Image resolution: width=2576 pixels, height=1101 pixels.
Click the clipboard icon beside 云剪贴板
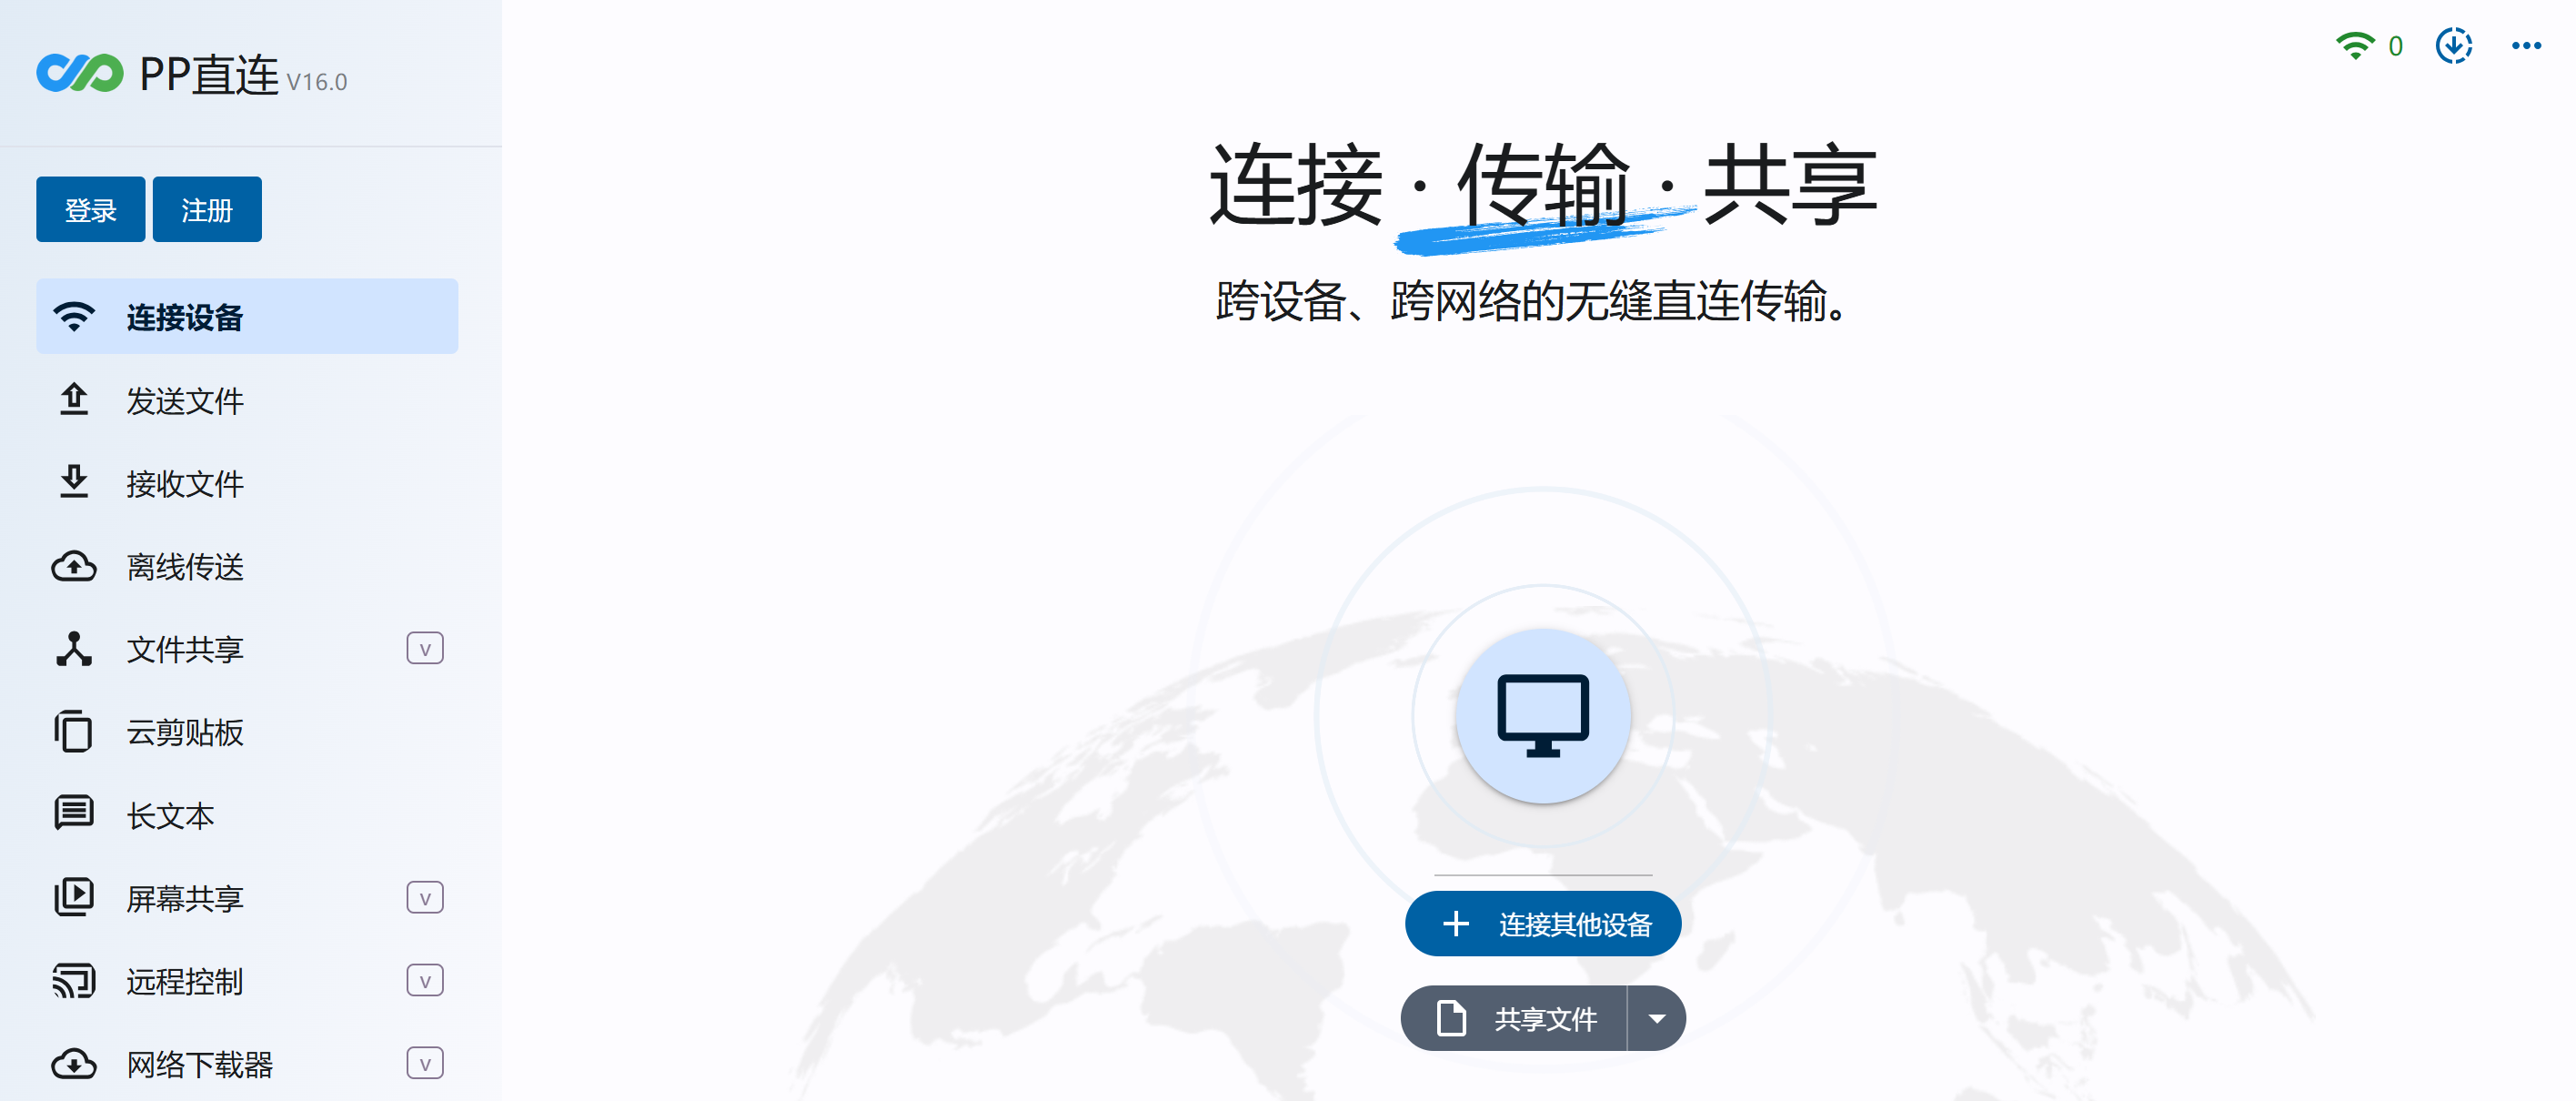click(x=74, y=732)
